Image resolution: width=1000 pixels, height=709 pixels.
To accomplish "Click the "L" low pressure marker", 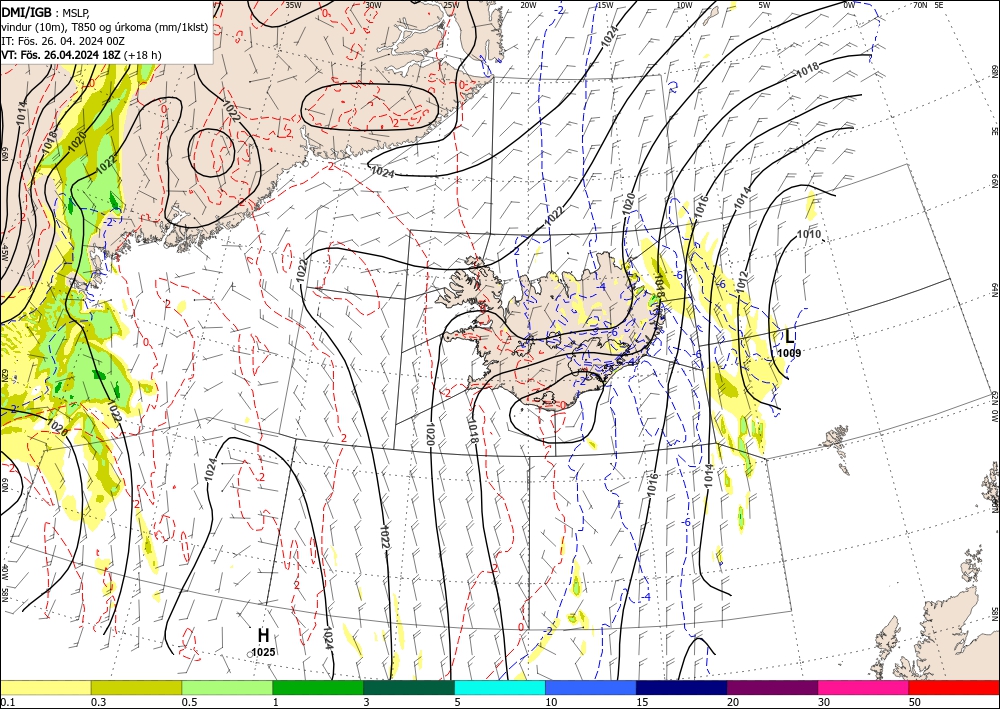I will 790,336.
